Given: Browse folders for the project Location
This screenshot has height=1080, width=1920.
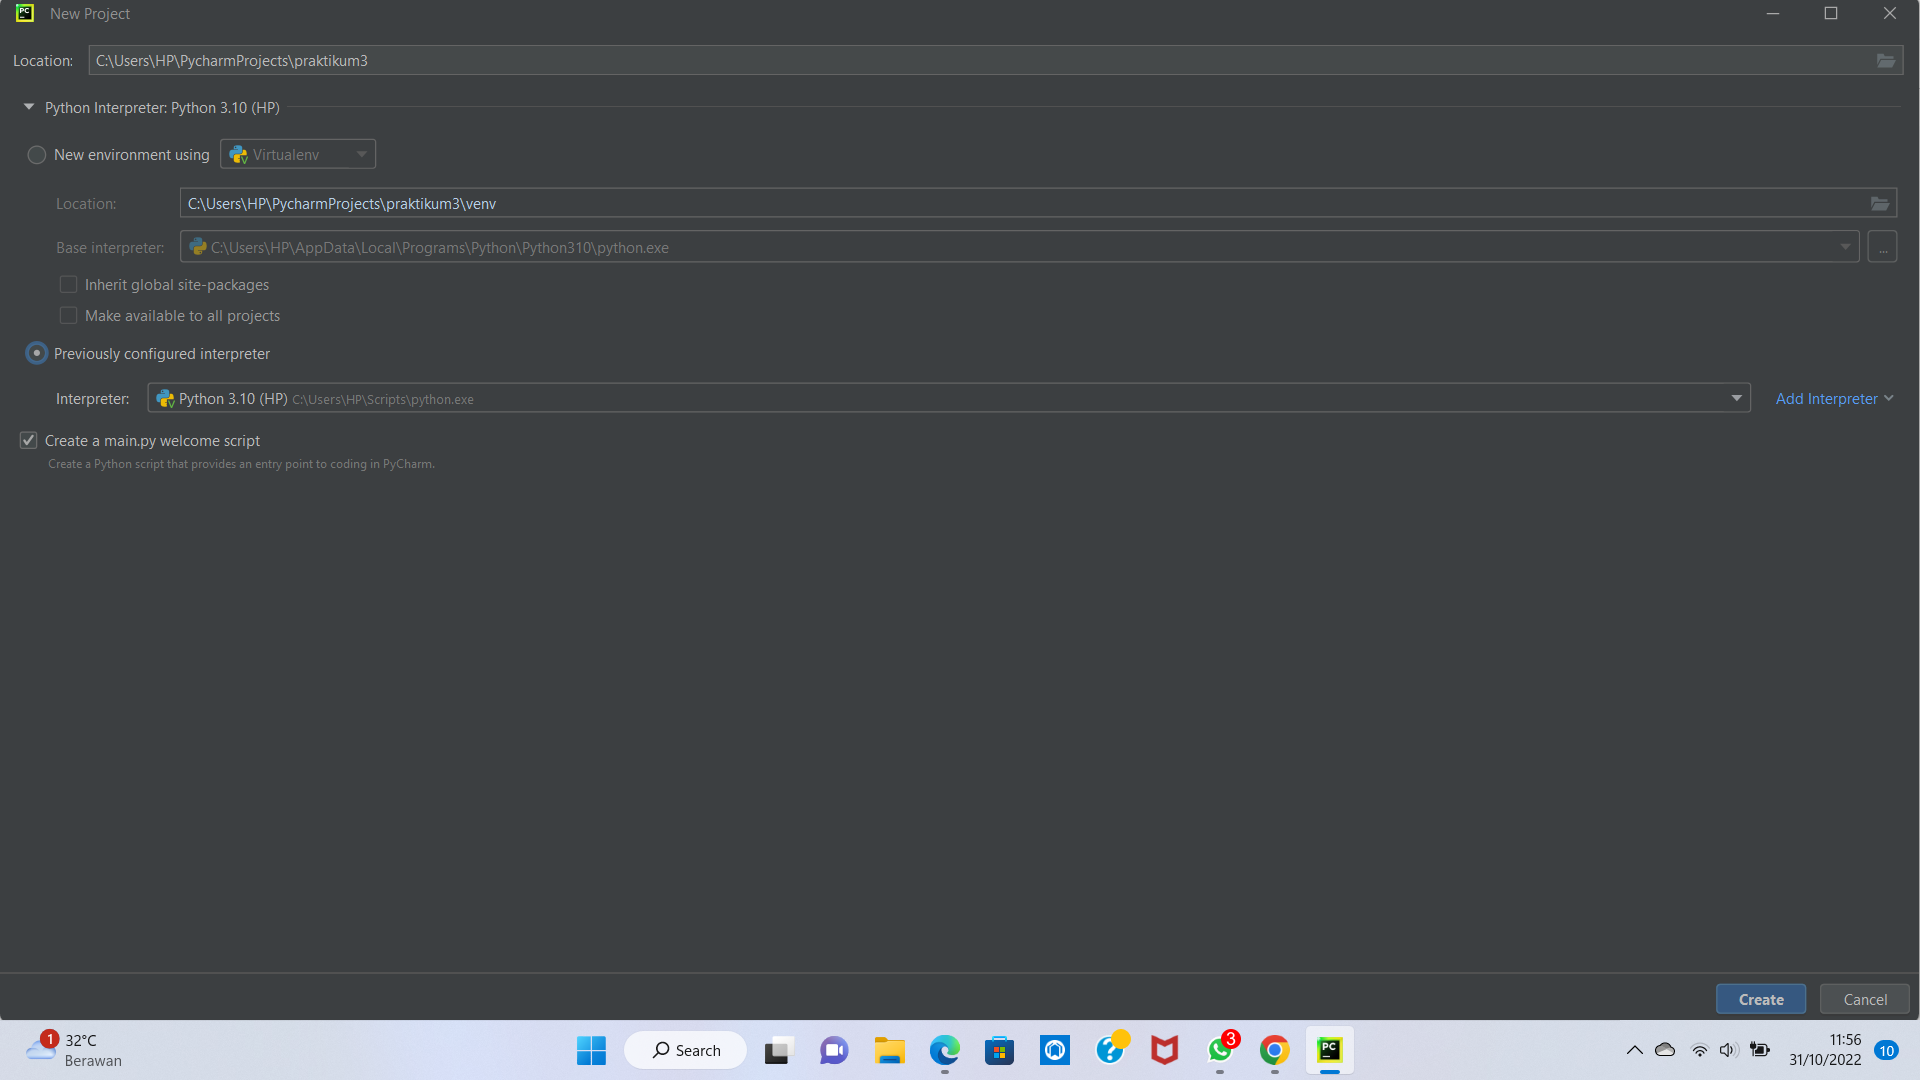Looking at the screenshot, I should click(1886, 60).
